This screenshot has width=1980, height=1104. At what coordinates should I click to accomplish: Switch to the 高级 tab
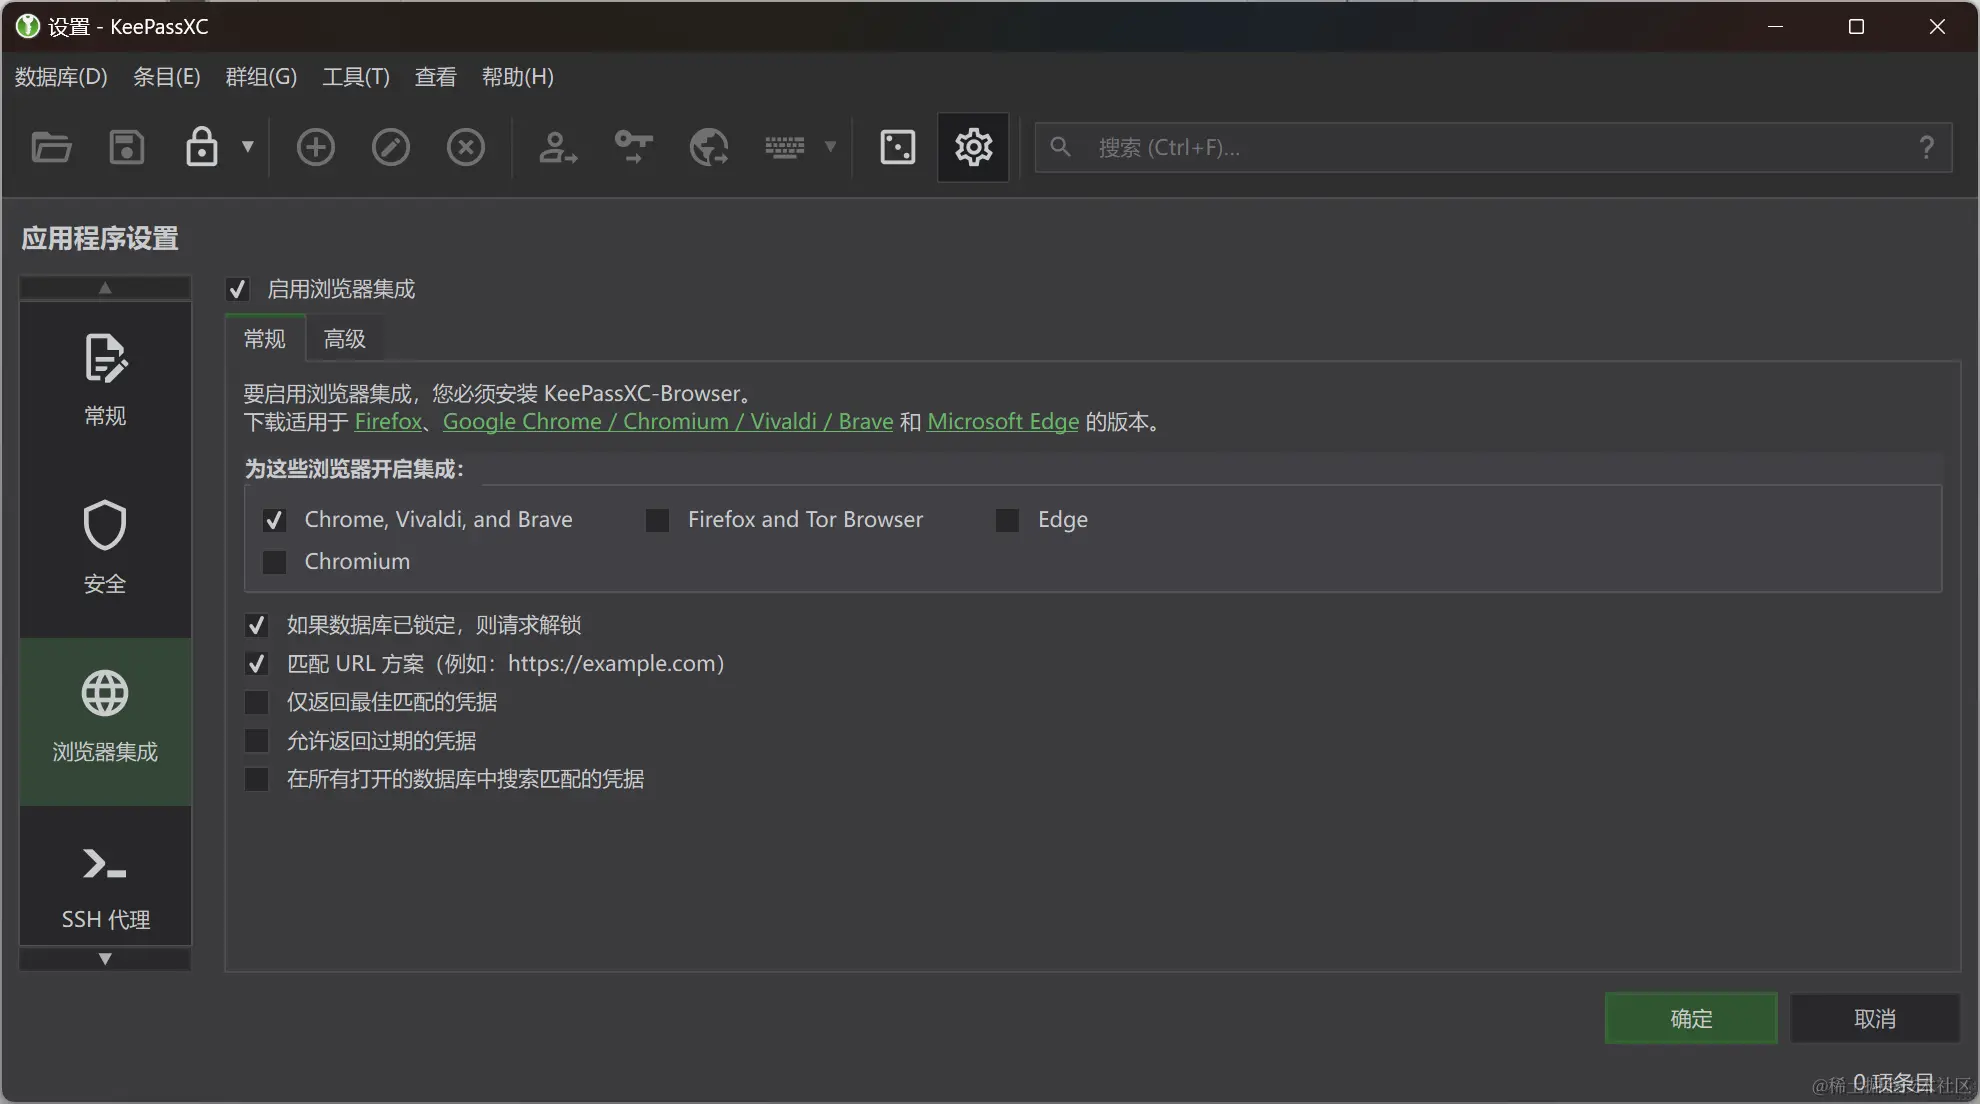(x=344, y=339)
